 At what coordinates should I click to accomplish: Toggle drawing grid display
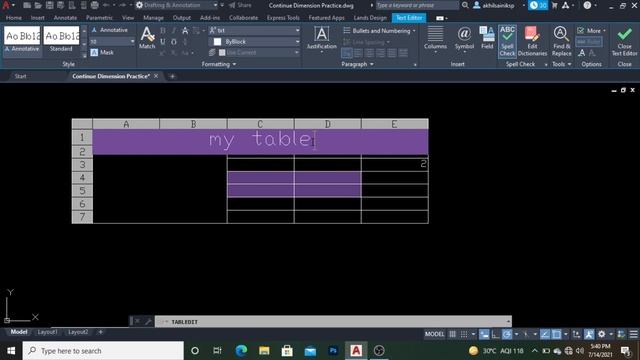point(453,334)
